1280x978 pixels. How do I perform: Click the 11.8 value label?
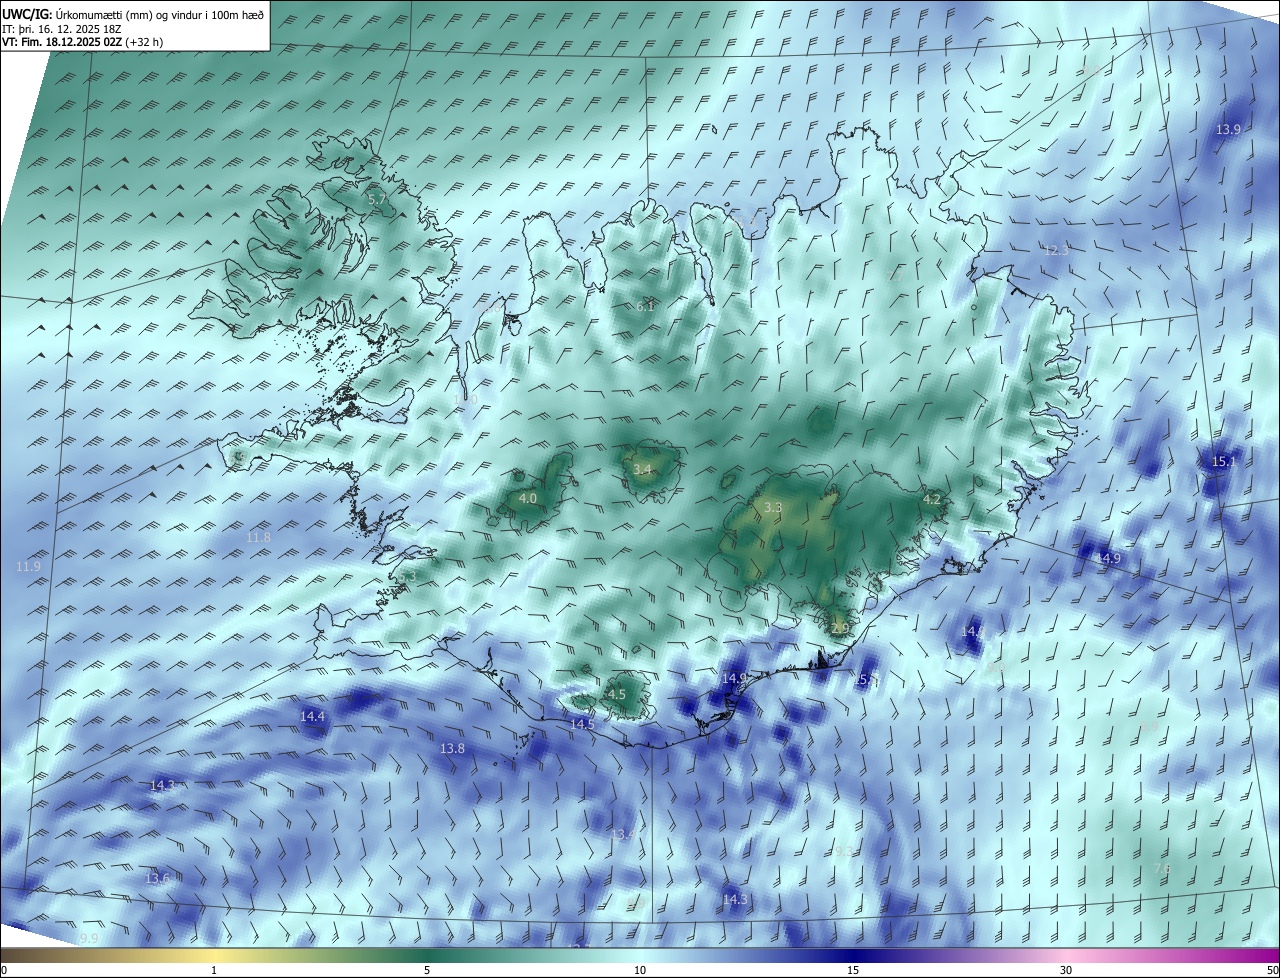click(258, 538)
